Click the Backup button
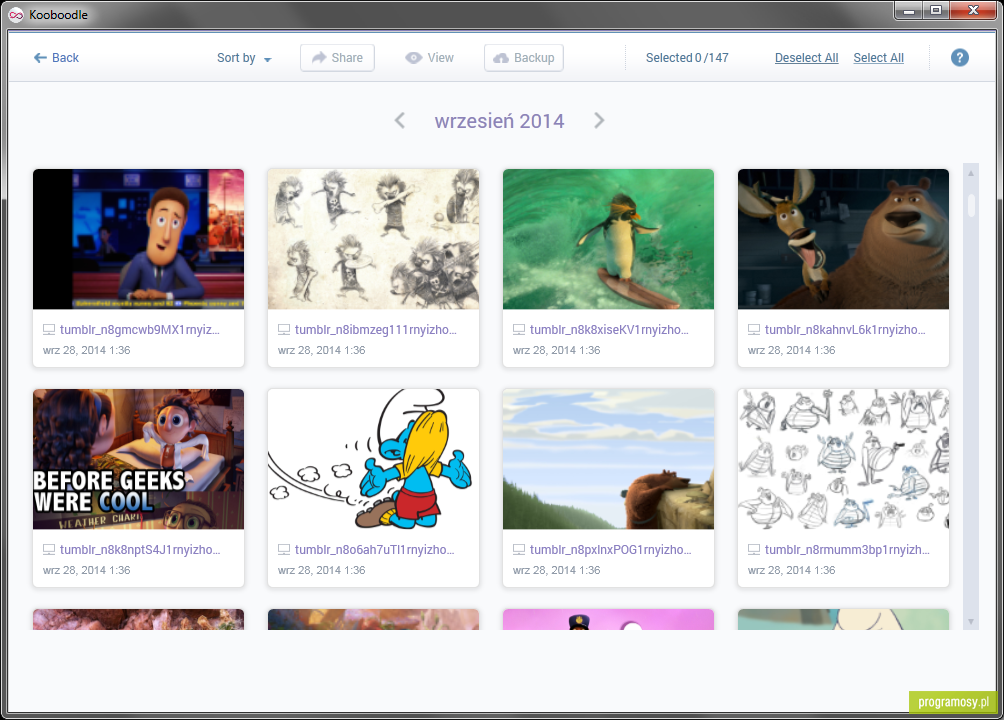The image size is (1004, 720). pyautogui.click(x=524, y=58)
